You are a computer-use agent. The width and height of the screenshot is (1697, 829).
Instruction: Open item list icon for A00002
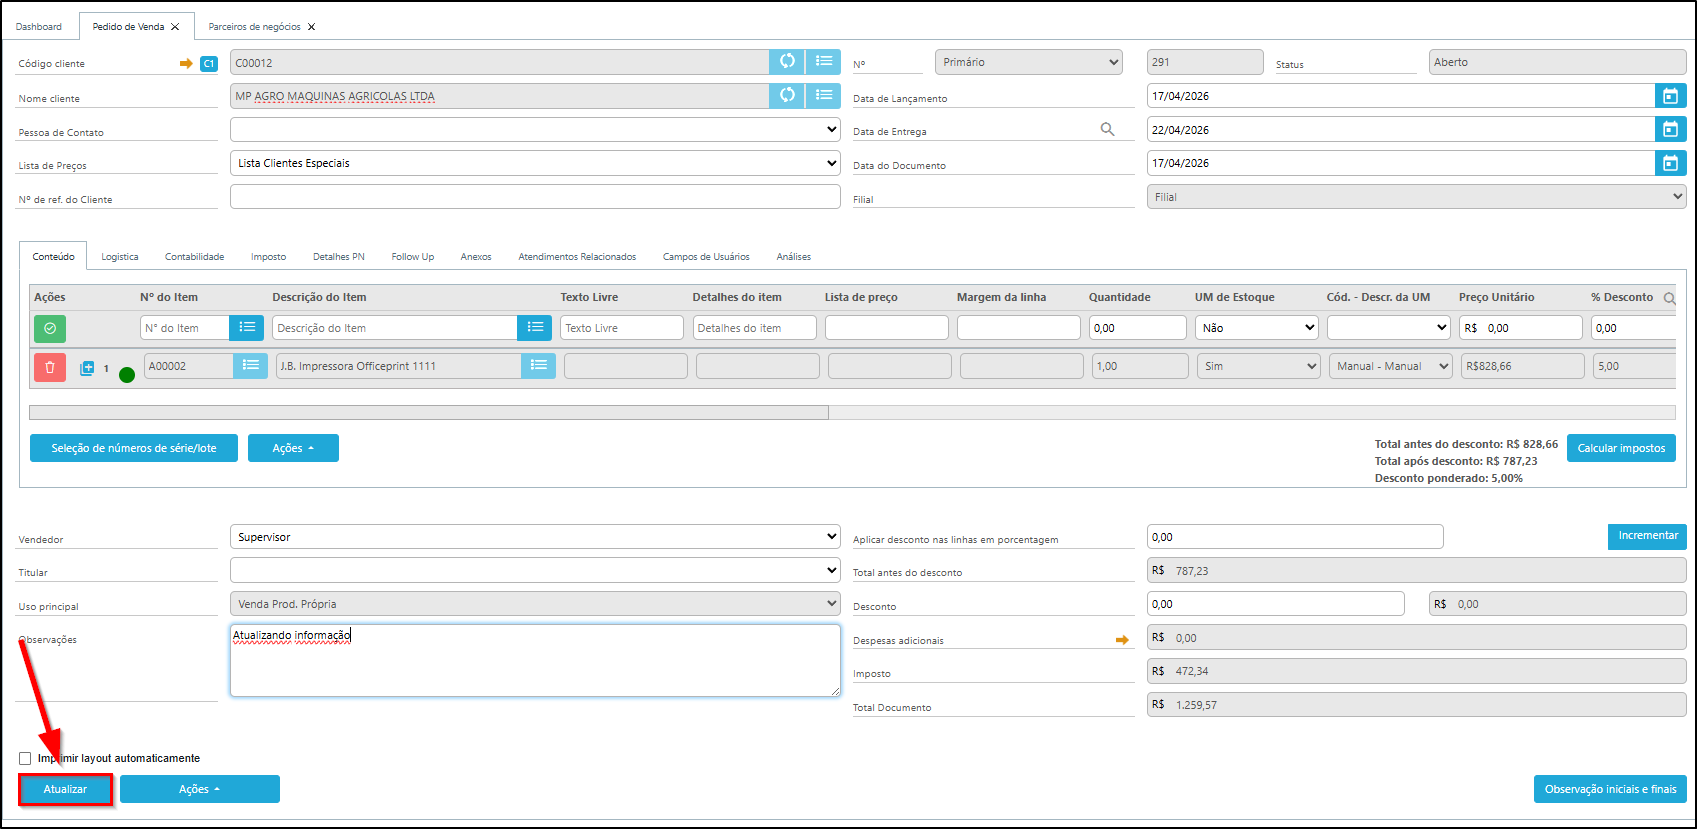(251, 366)
